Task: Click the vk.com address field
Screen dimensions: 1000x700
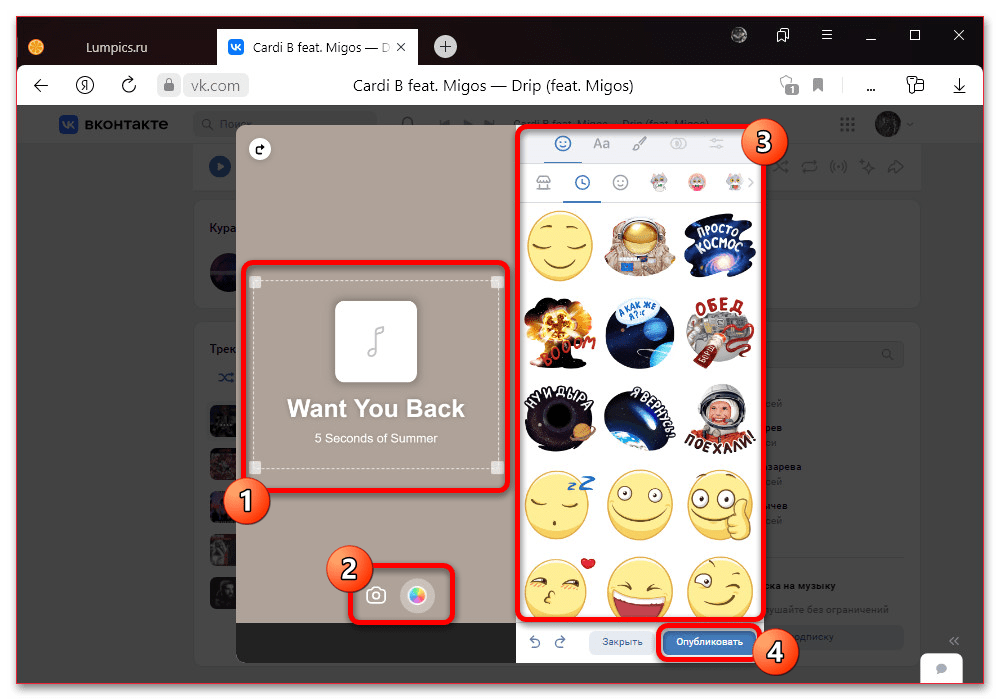Action: [x=215, y=85]
